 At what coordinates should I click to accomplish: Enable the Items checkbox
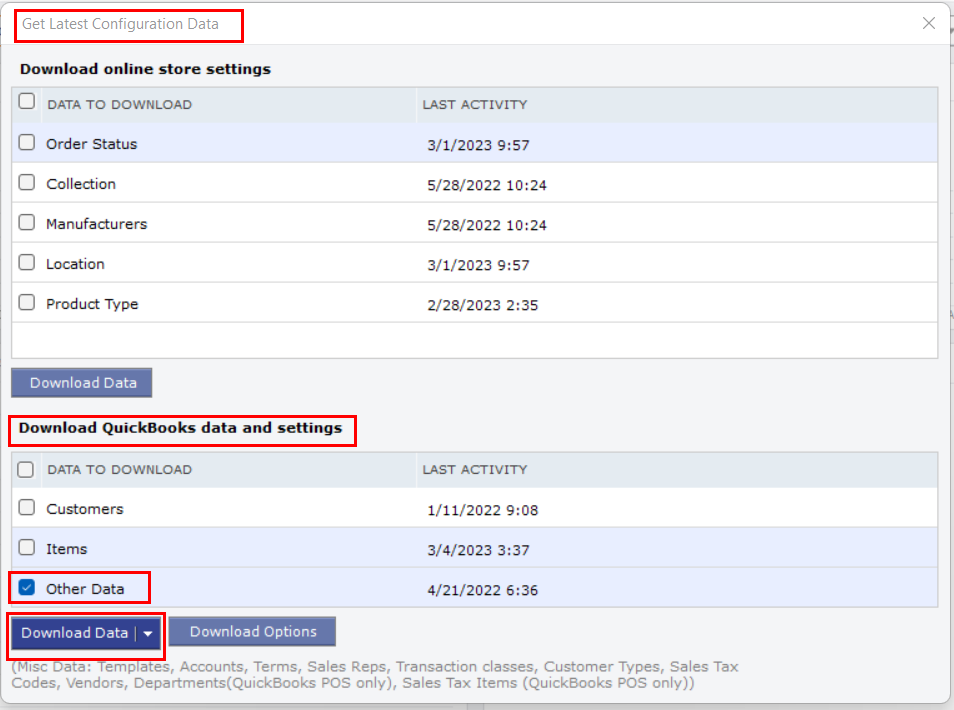27,548
